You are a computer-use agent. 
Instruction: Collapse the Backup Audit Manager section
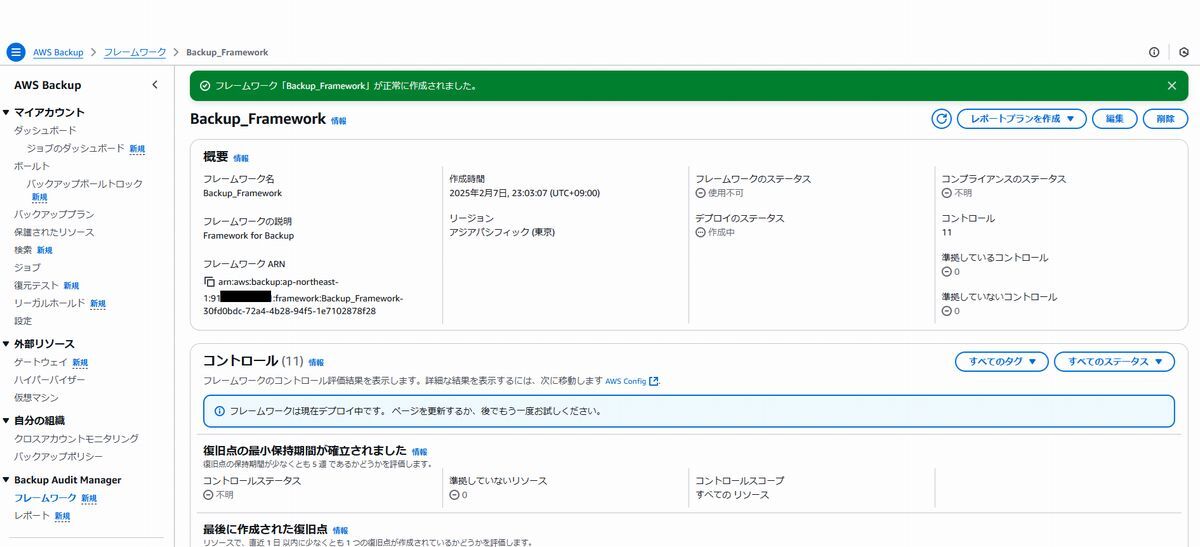6,481
